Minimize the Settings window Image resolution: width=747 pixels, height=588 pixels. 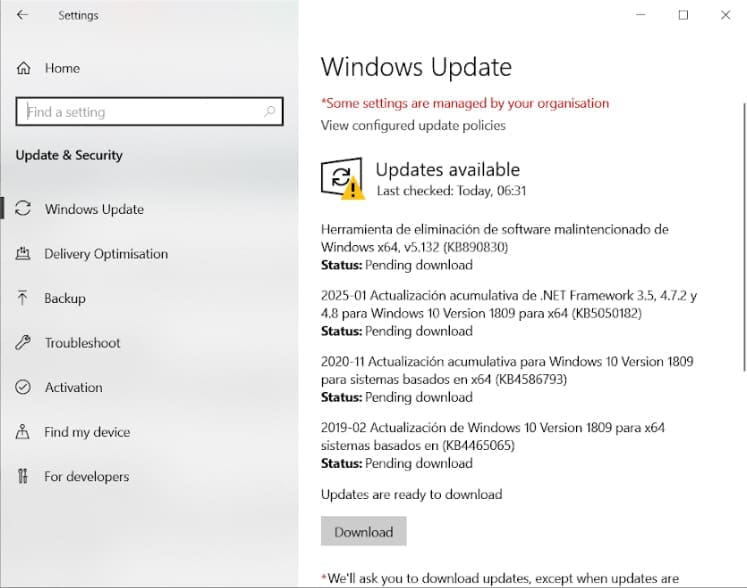[x=641, y=15]
